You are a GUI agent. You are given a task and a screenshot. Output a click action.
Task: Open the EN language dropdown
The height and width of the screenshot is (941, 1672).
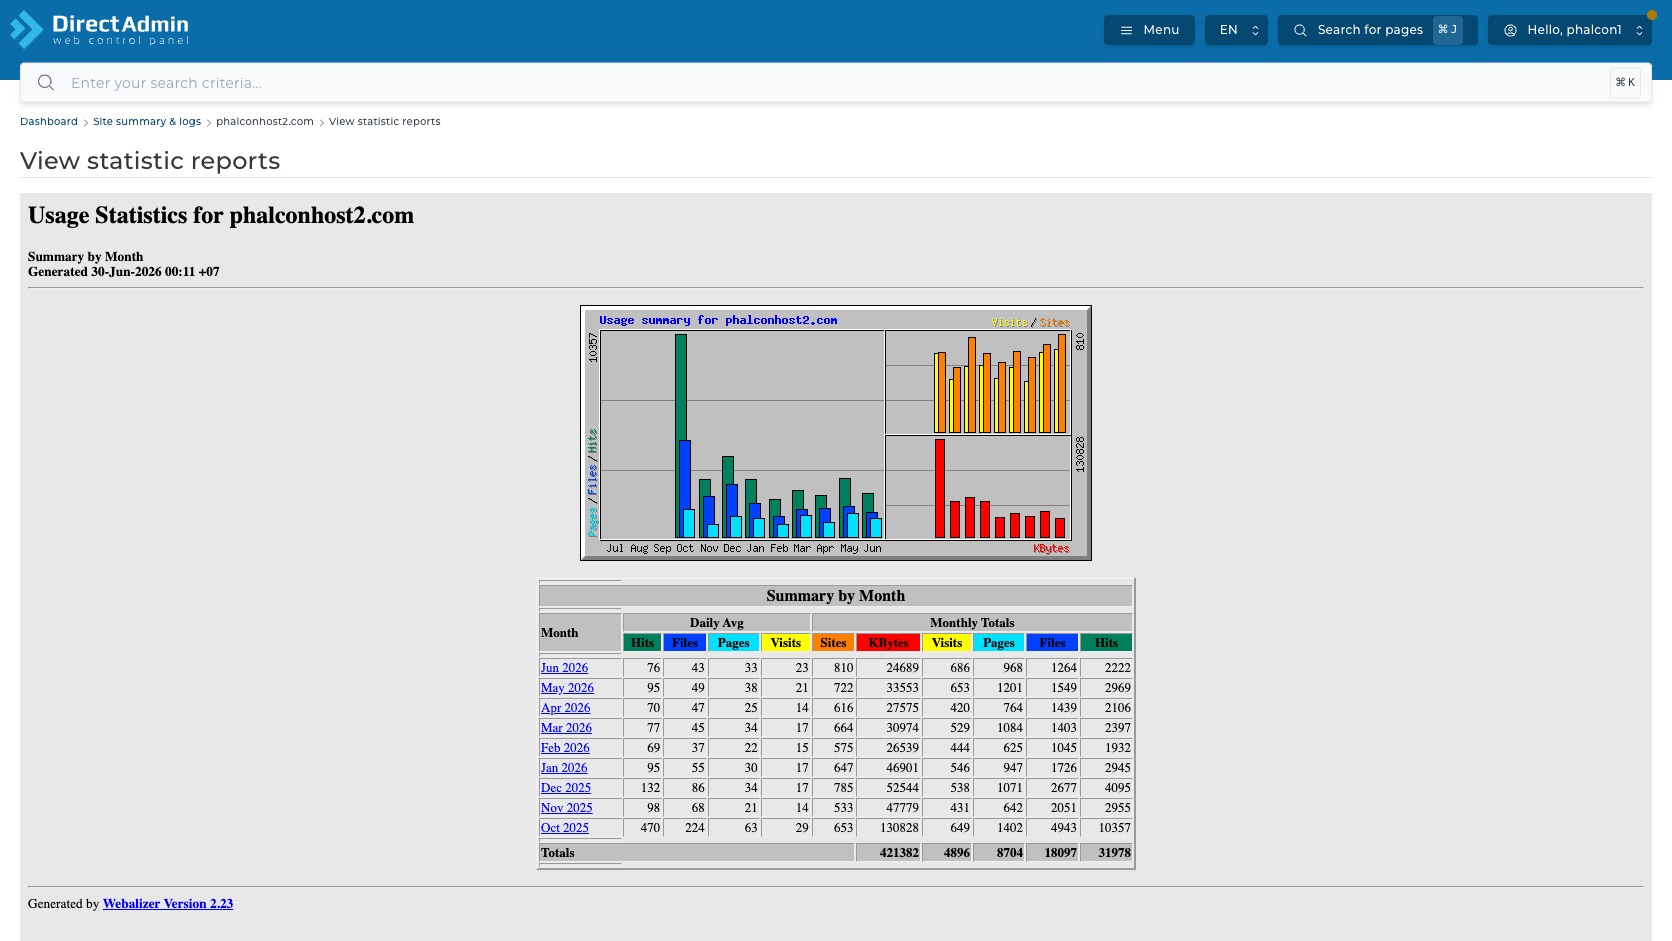[x=1236, y=30]
